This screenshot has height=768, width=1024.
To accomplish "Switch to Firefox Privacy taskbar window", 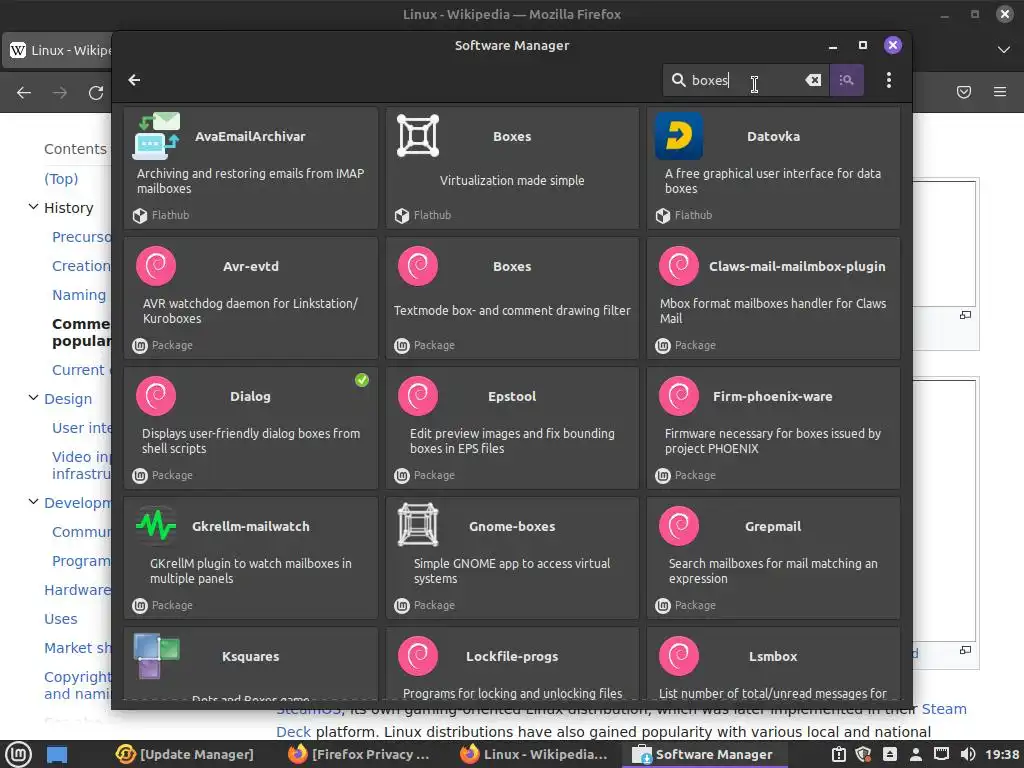I will click(359, 754).
